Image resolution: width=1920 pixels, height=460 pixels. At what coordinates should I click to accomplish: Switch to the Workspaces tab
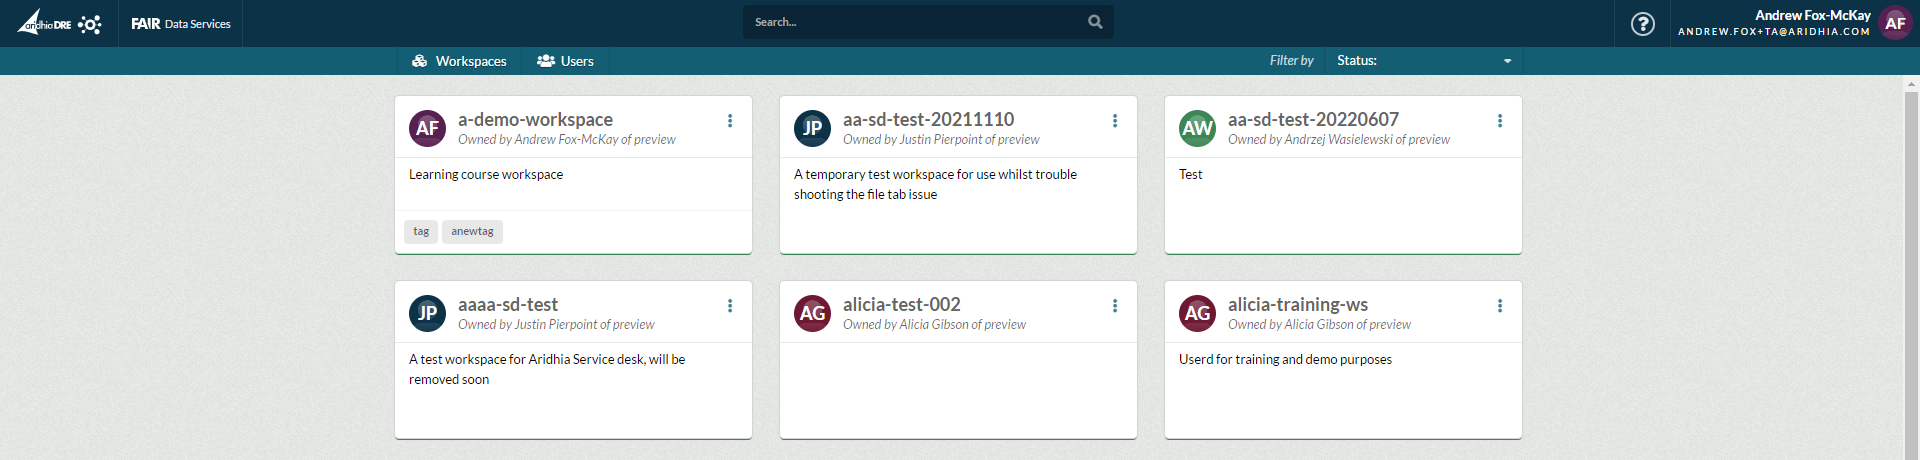(x=459, y=61)
